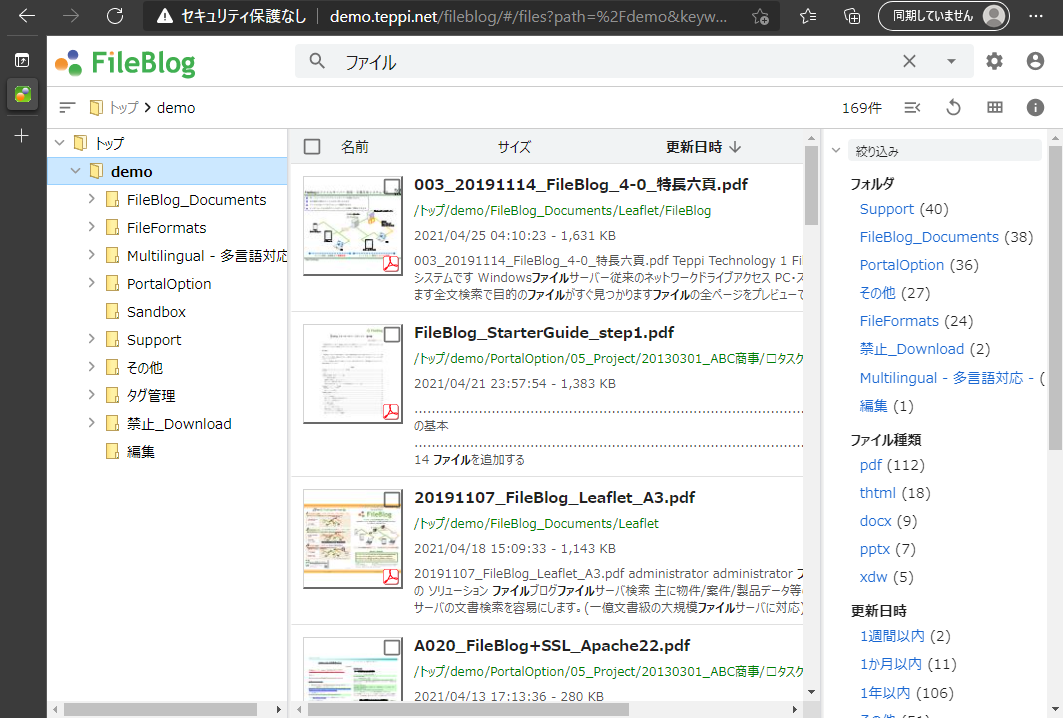
Task: Check the 003_20191114_FileBlog thumbnail checkbox
Action: (x=392, y=186)
